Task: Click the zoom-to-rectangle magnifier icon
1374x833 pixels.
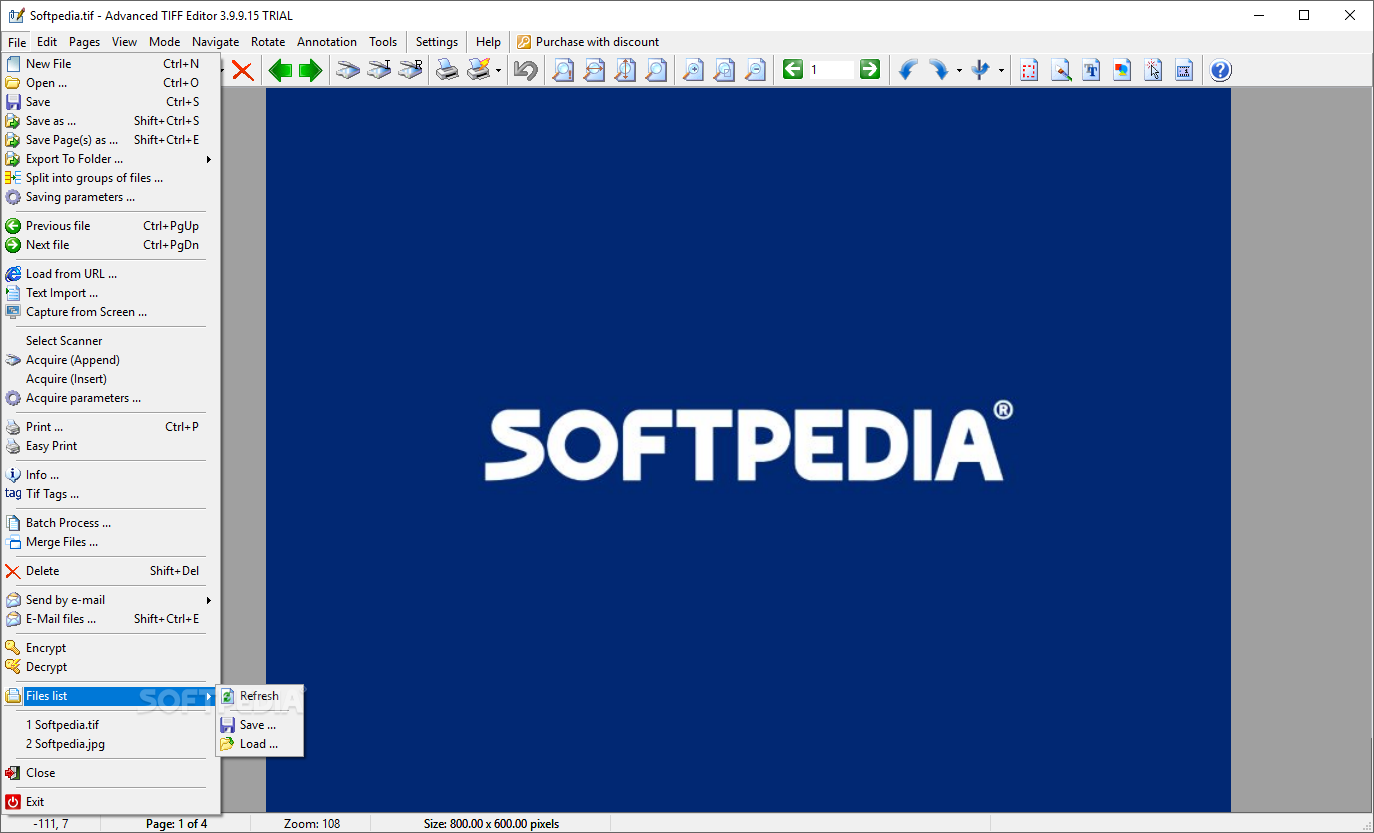Action: click(x=724, y=70)
